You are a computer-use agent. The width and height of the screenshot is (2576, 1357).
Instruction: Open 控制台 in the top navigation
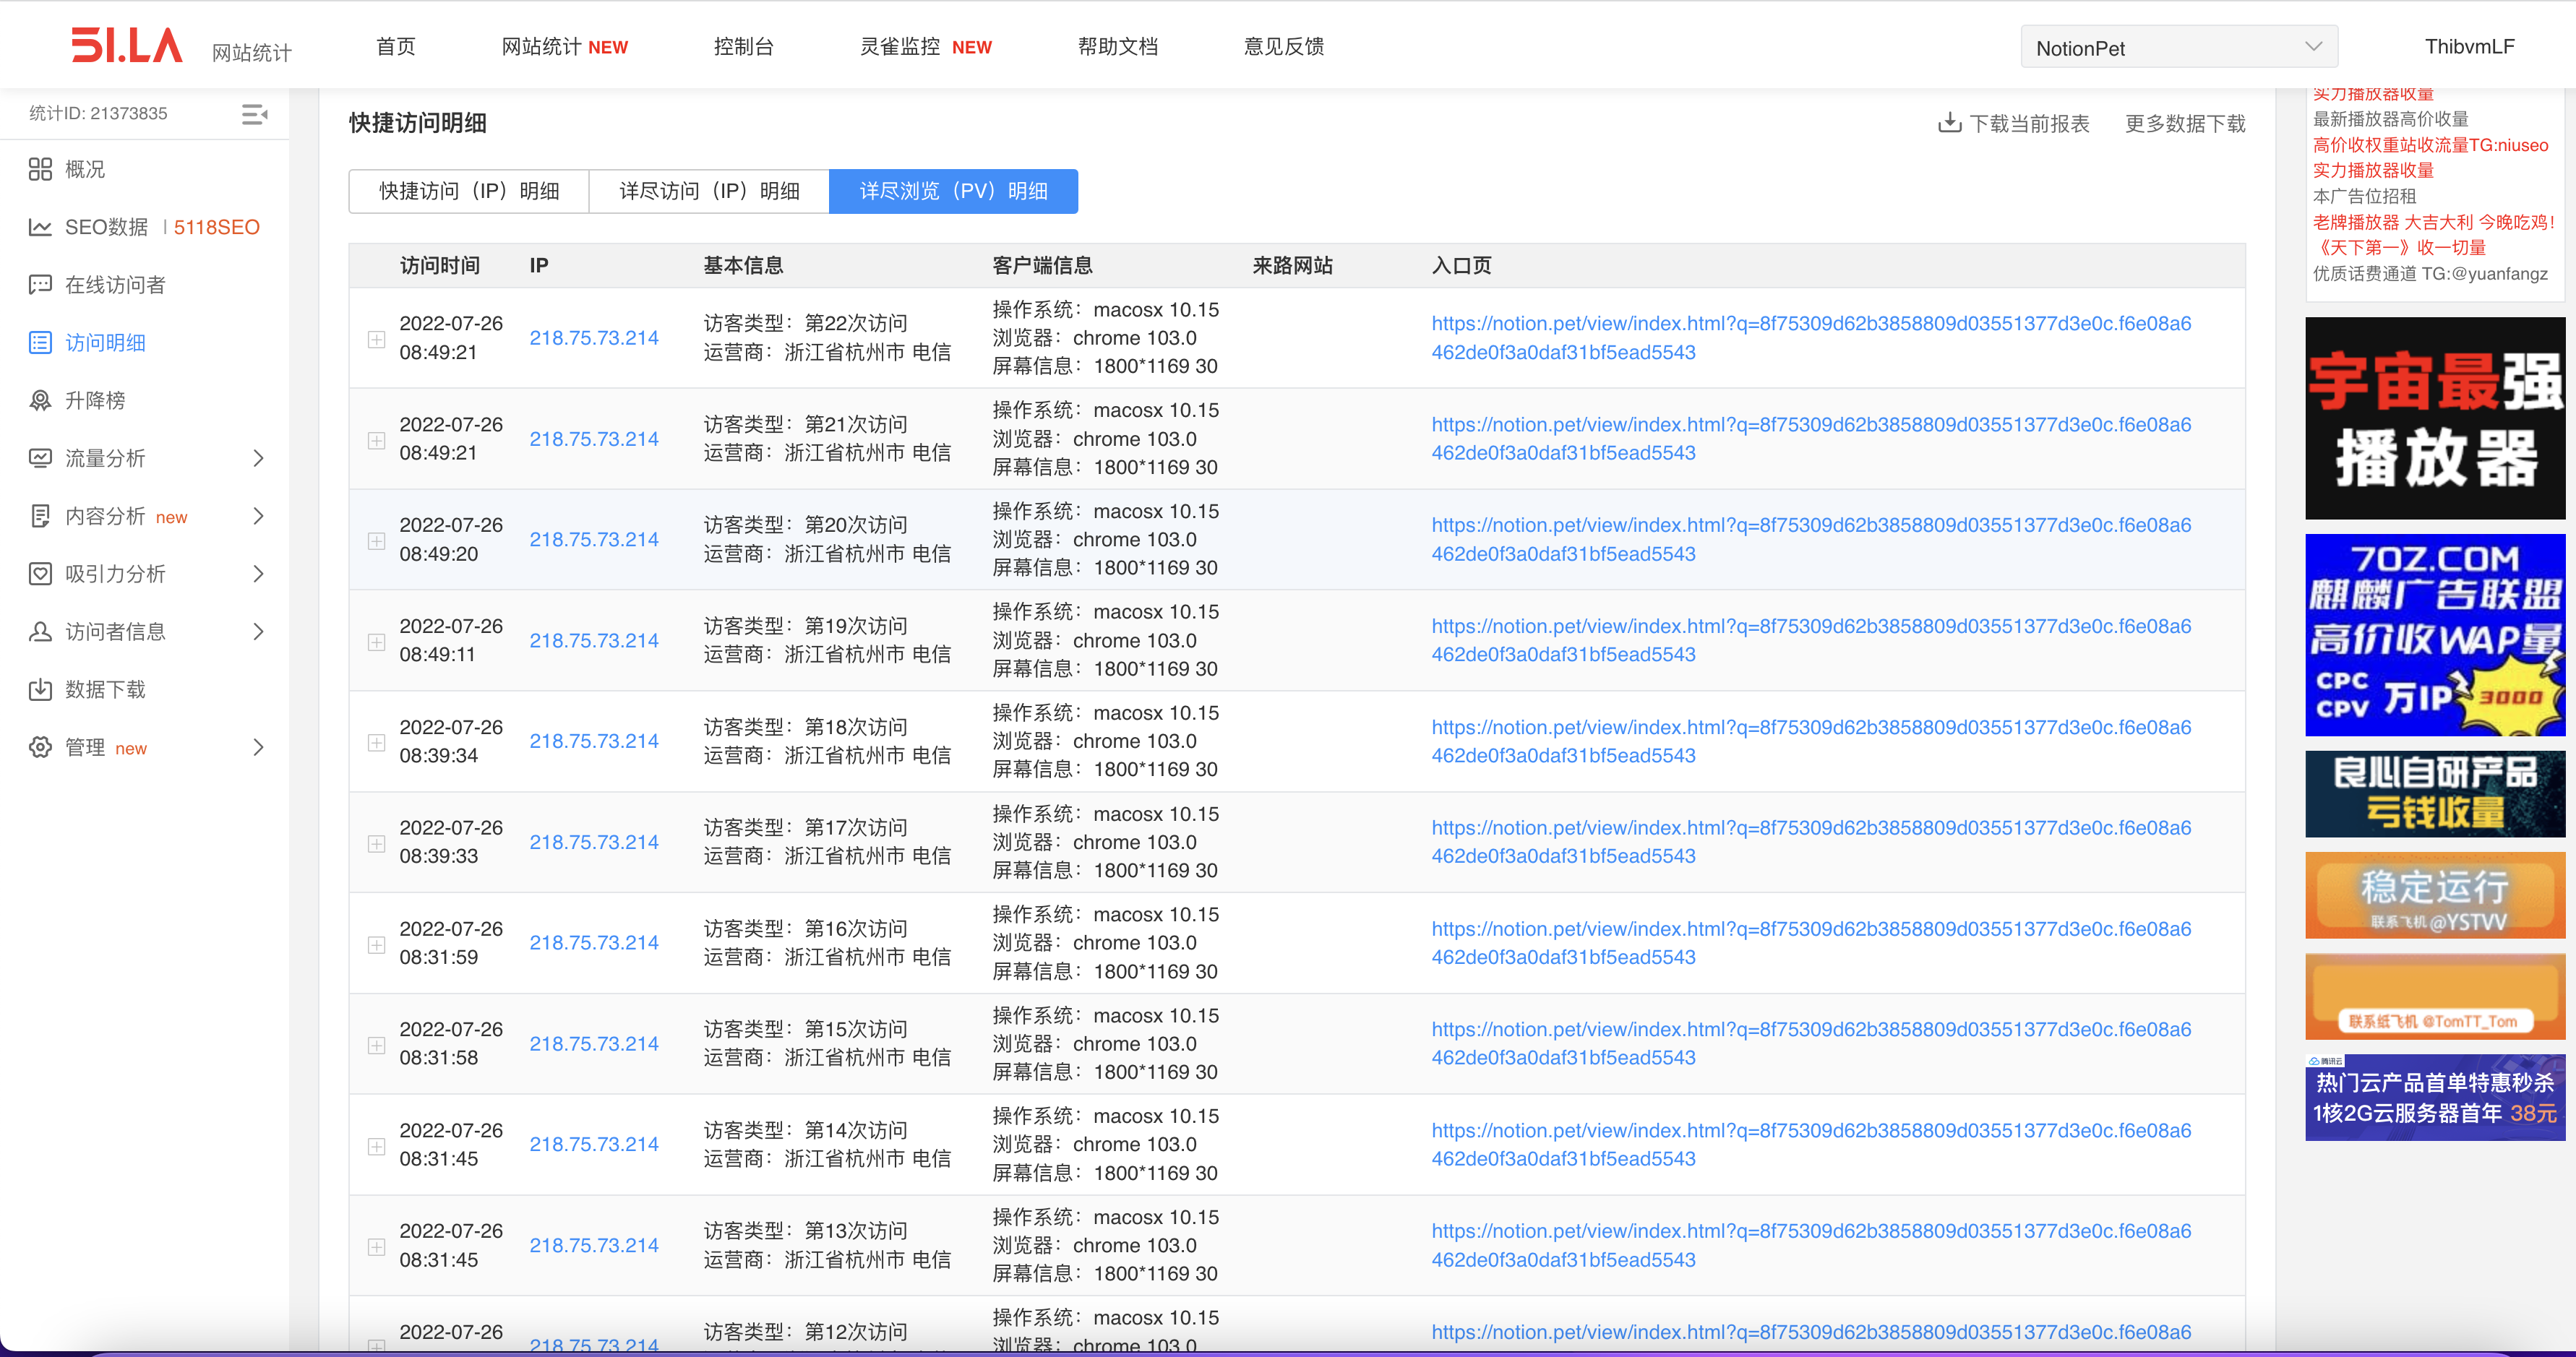click(743, 46)
